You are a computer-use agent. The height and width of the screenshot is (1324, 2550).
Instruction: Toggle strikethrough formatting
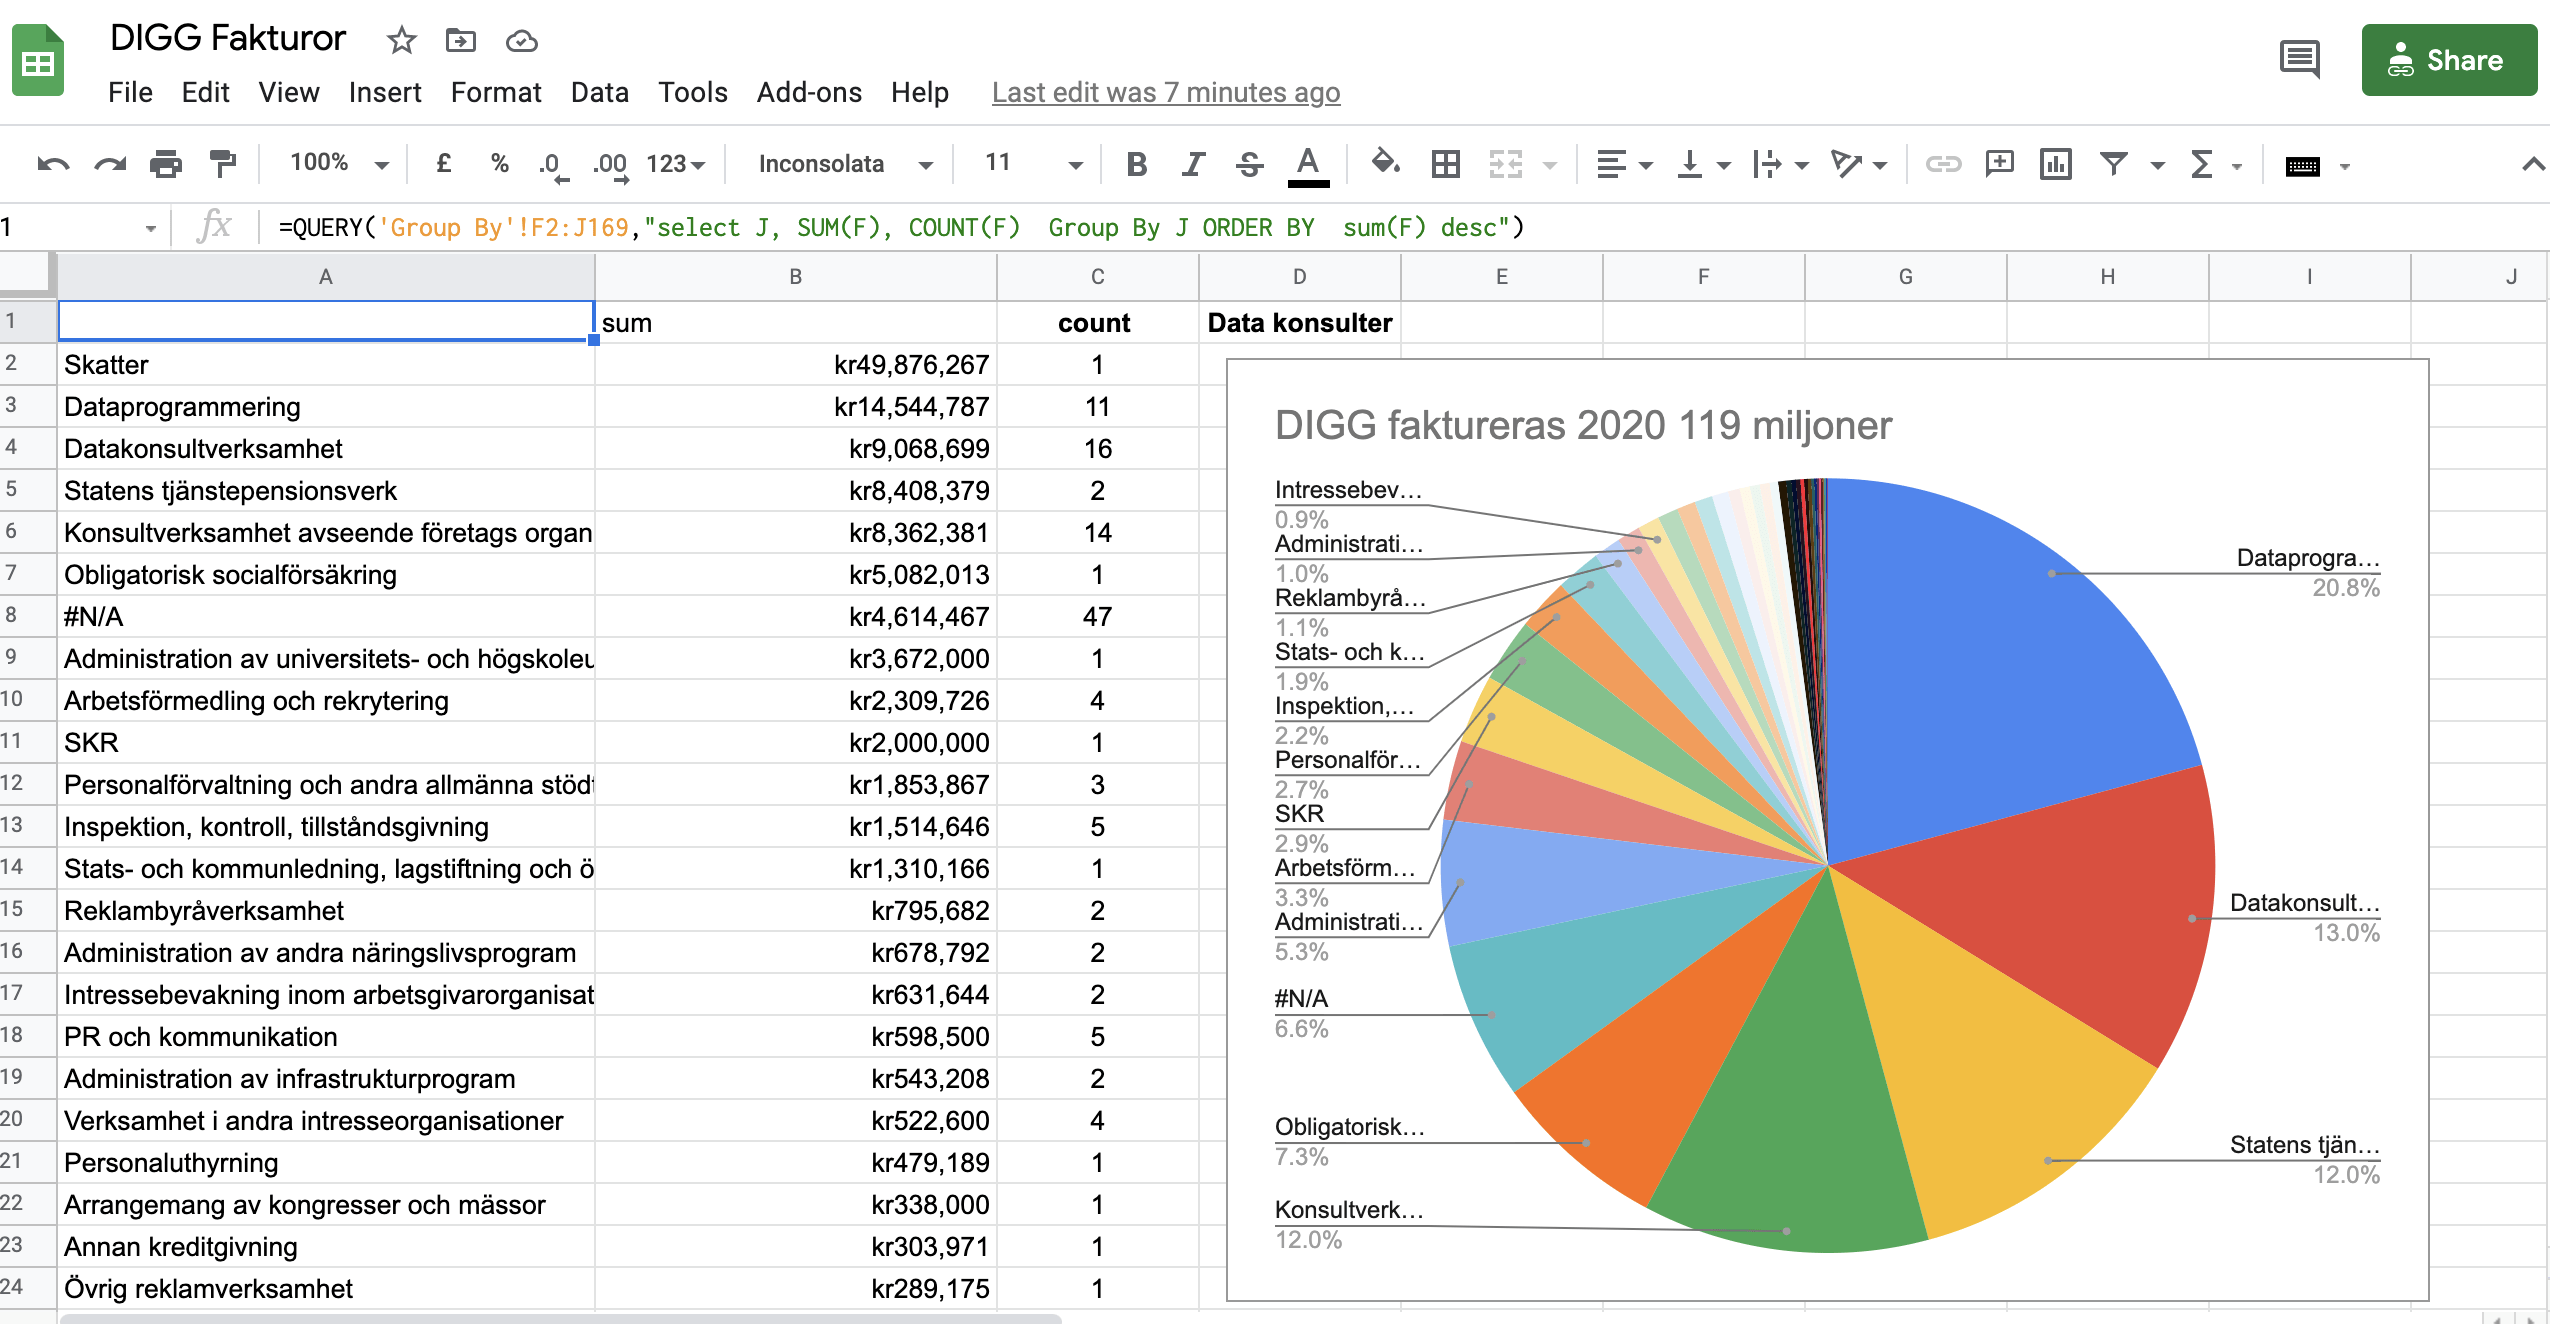coord(1249,164)
